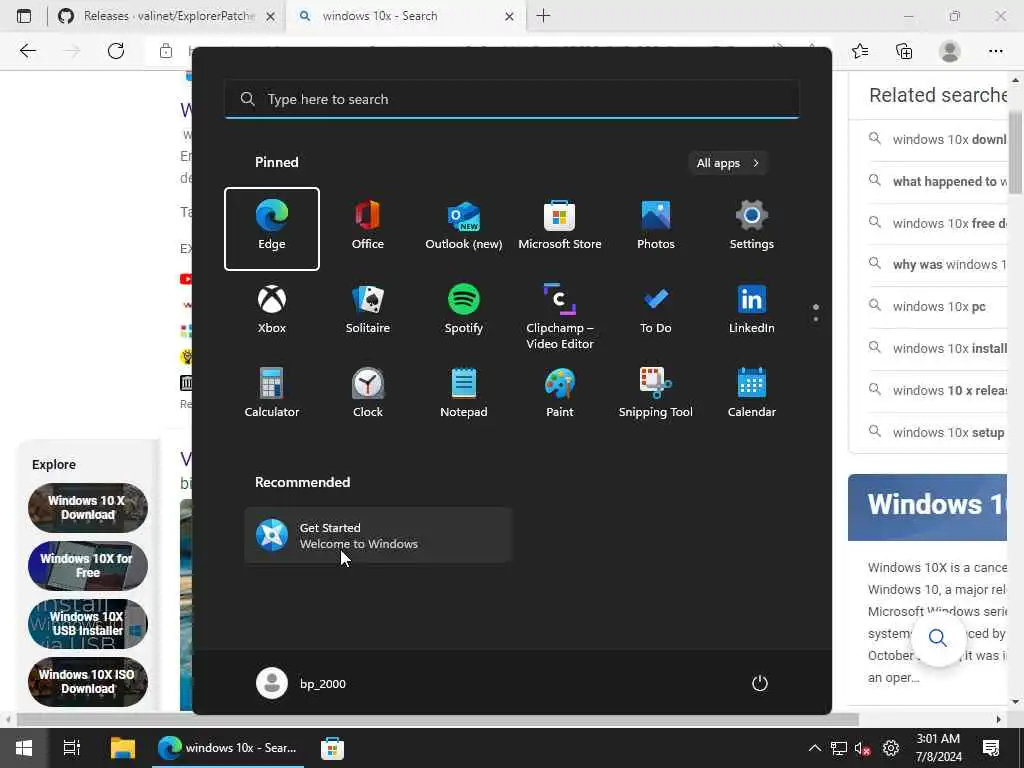This screenshot has height=768, width=1024.
Task: Open Task View on the taskbar
Action: pos(71,748)
